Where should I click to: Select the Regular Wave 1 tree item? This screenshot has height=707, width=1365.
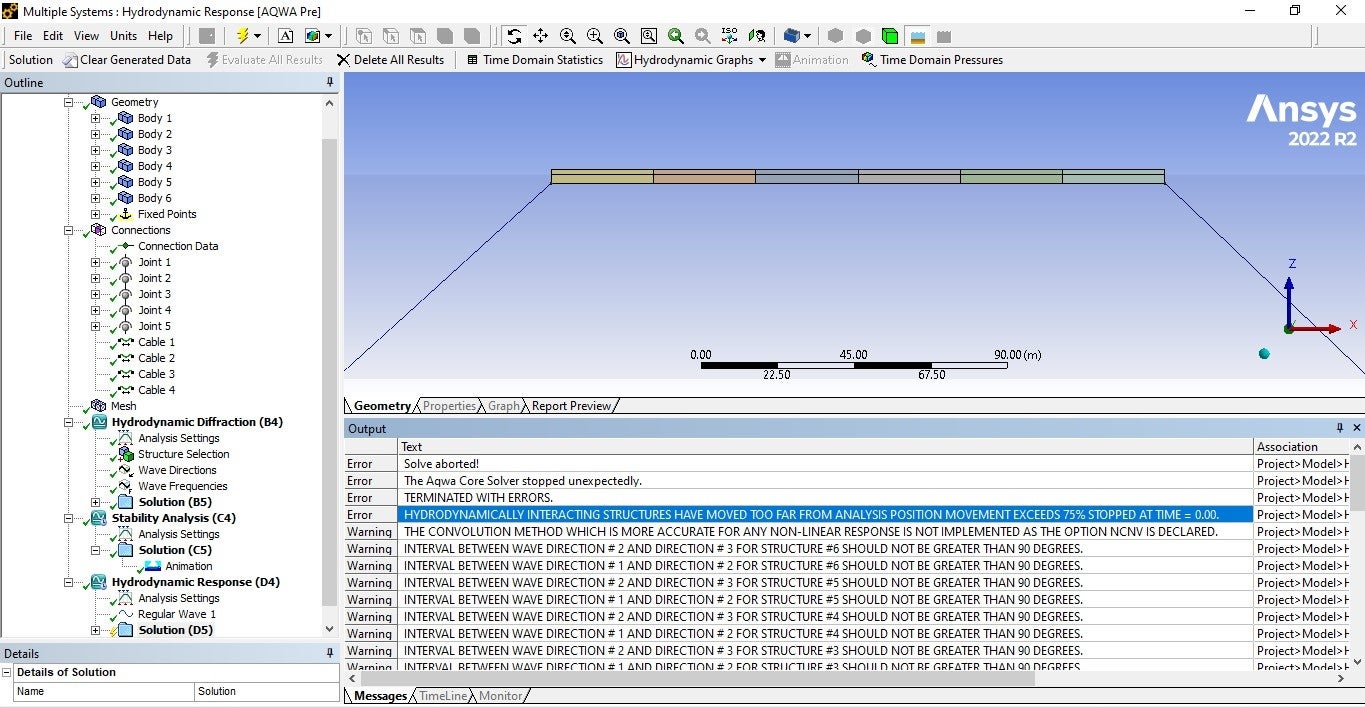click(x=176, y=614)
